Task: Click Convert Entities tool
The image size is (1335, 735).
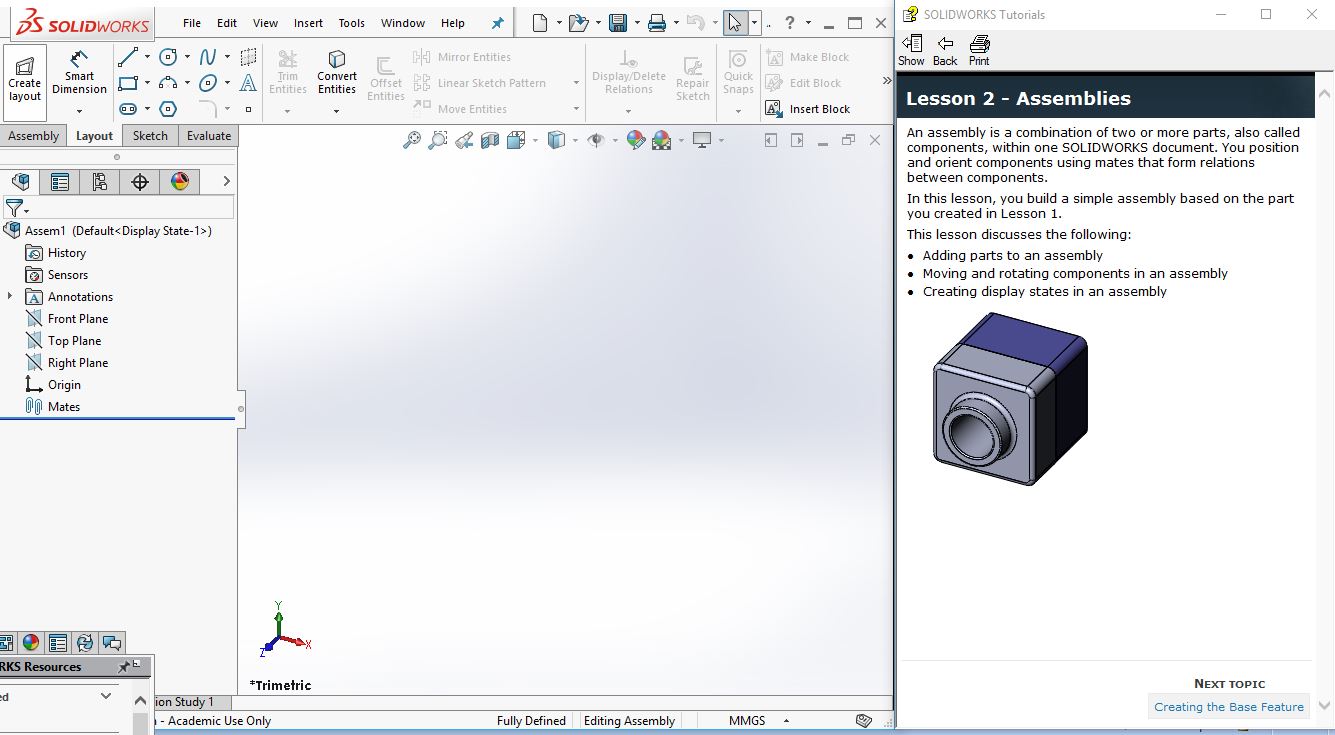Action: click(337, 72)
